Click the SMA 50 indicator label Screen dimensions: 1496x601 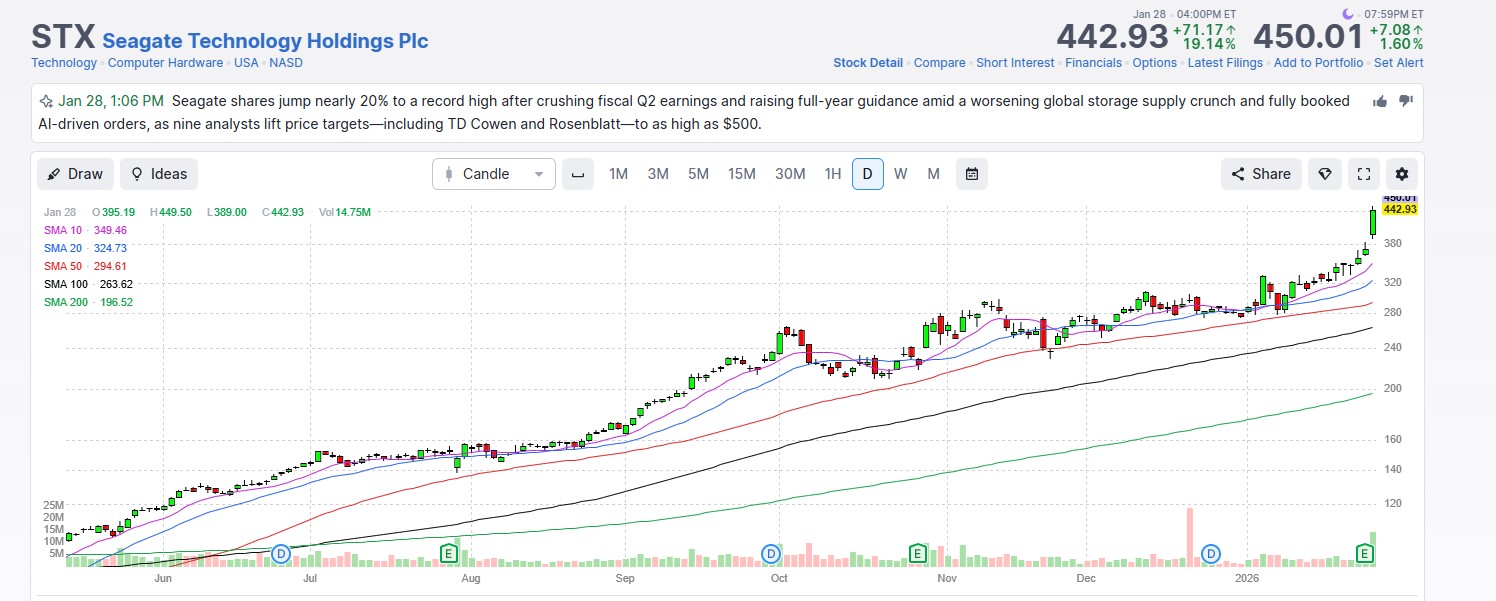(62, 266)
